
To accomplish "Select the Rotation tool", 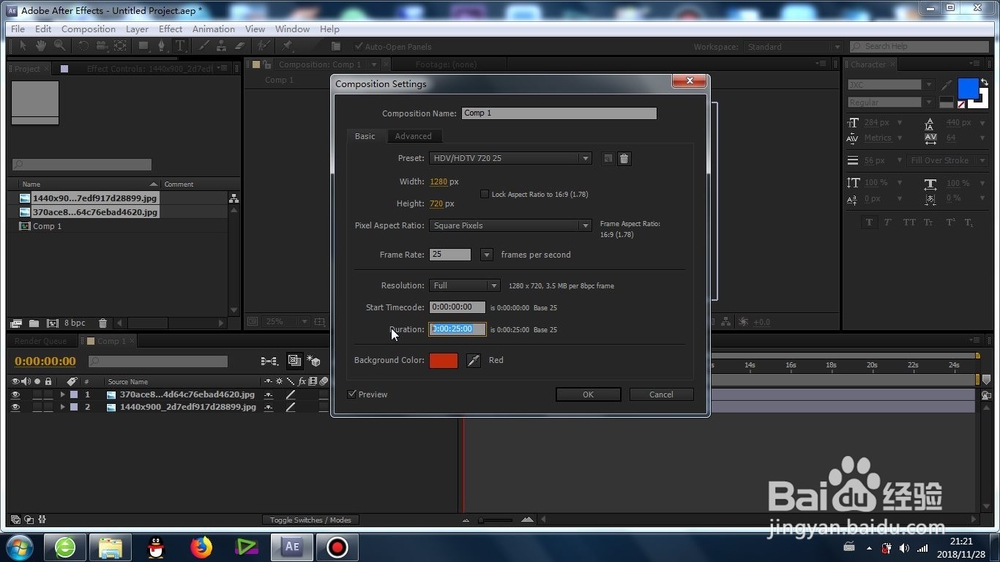I will tap(83, 46).
